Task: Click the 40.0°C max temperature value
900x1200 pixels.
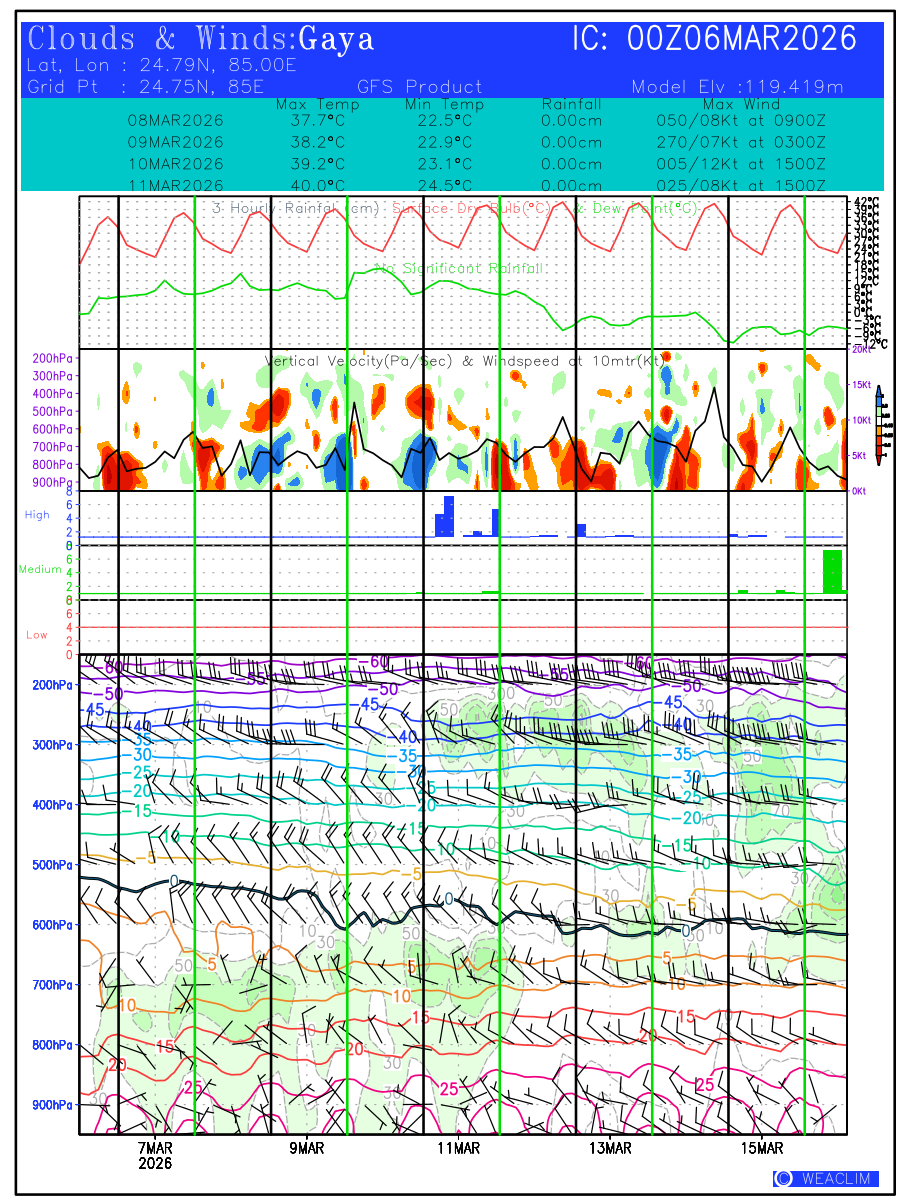Action: tap(310, 186)
